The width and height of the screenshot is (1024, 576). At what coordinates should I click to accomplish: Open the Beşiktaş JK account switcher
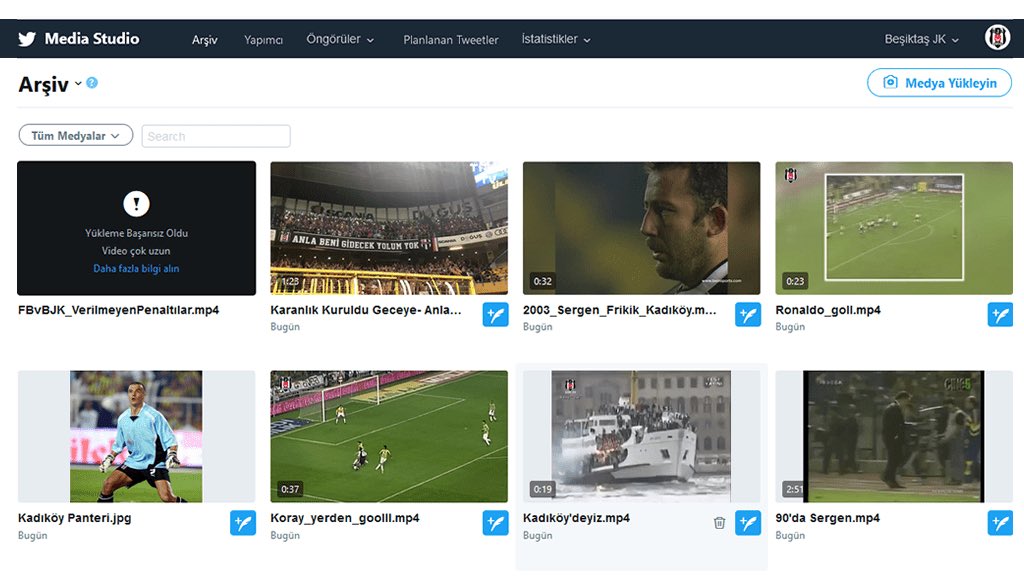922,38
